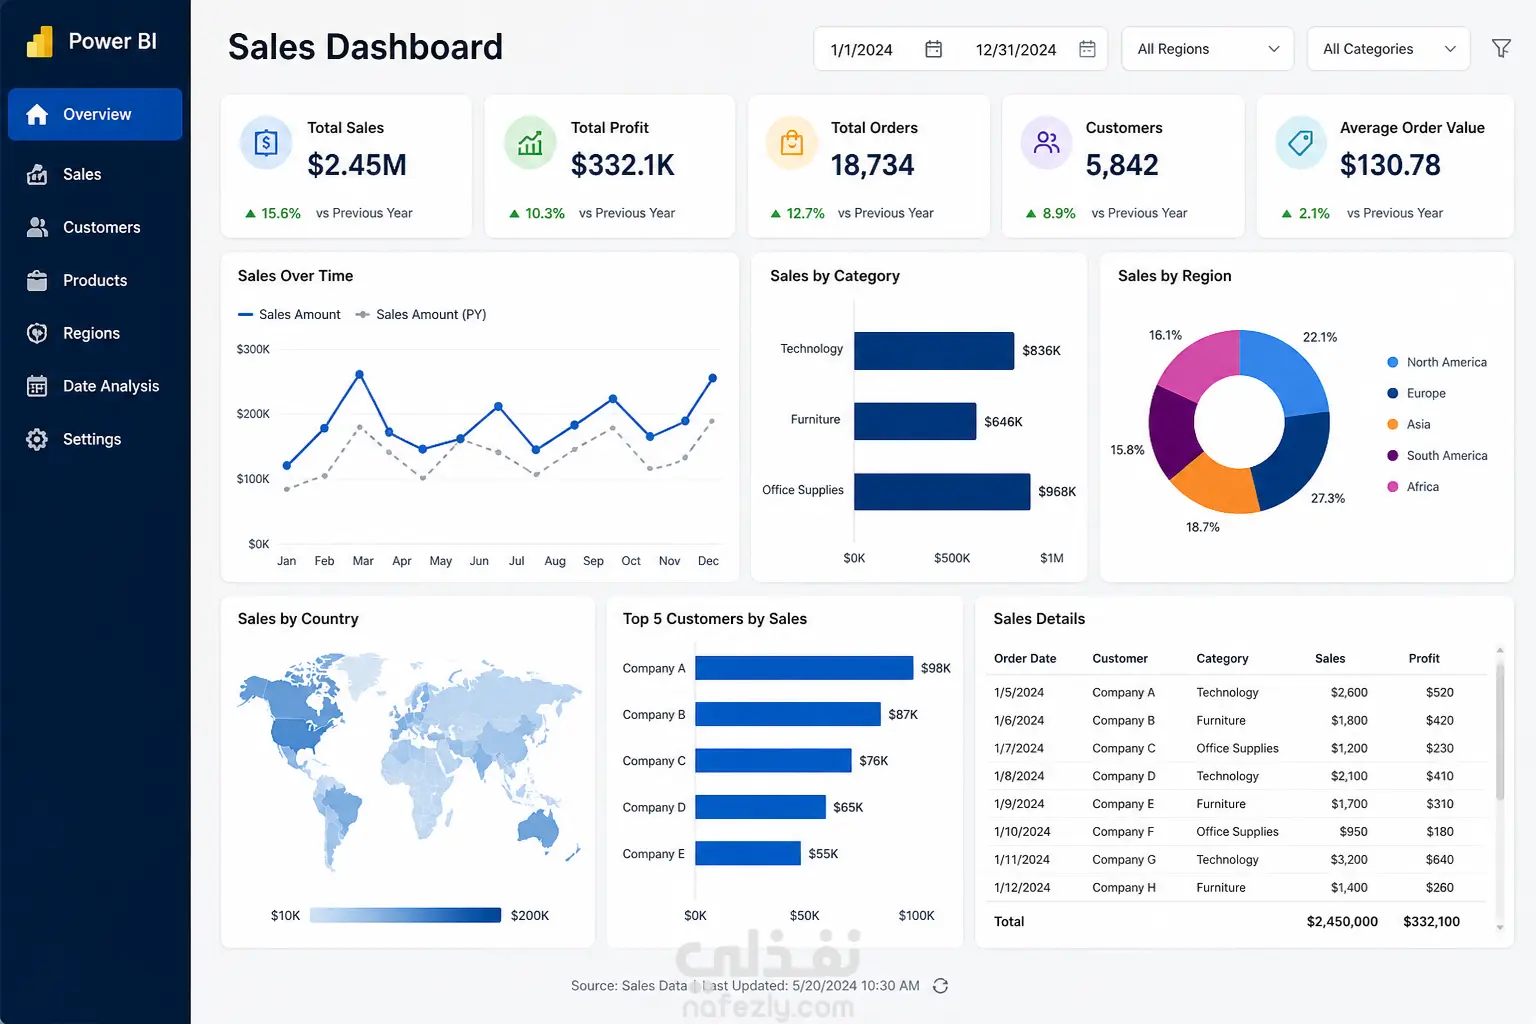Sort by Category column header
This screenshot has height=1024, width=1536.
[x=1222, y=659]
